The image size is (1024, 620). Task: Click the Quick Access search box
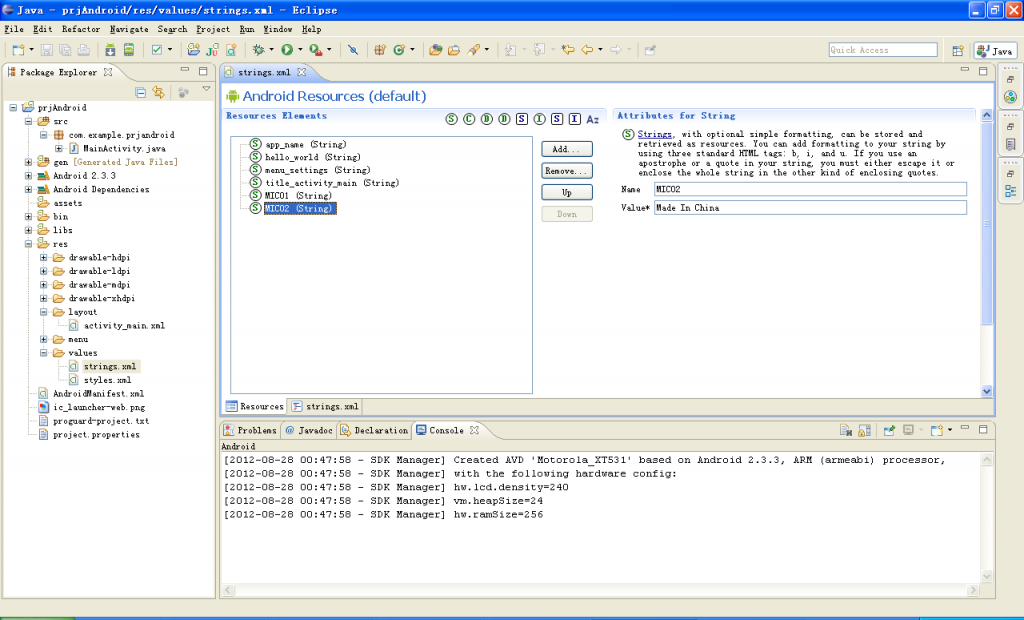point(883,50)
